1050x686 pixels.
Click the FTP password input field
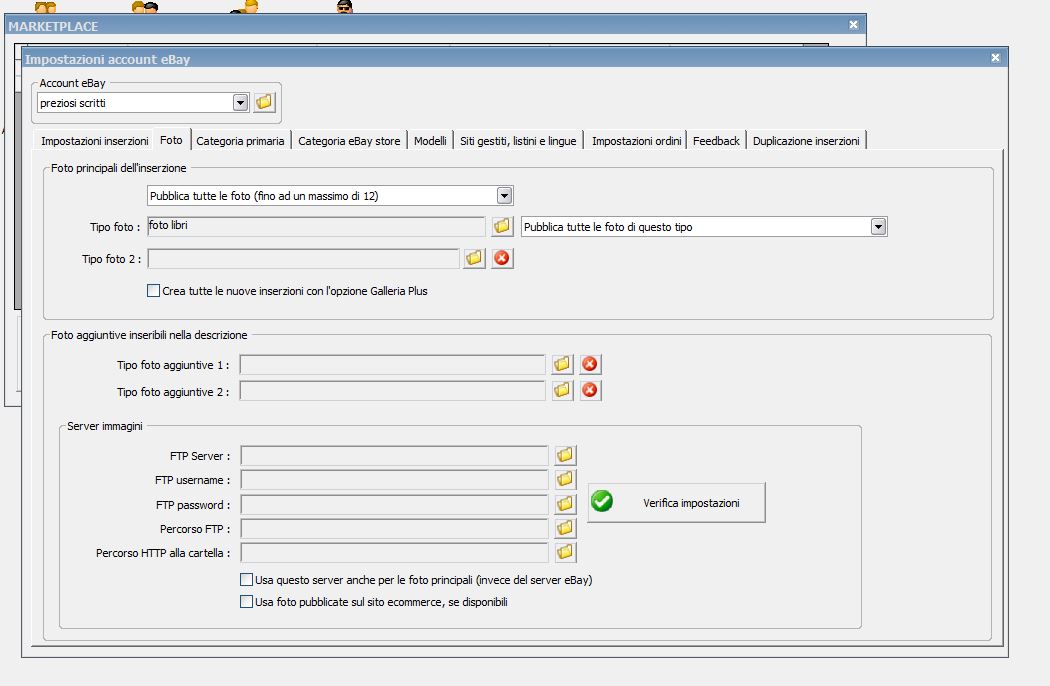pyautogui.click(x=394, y=504)
